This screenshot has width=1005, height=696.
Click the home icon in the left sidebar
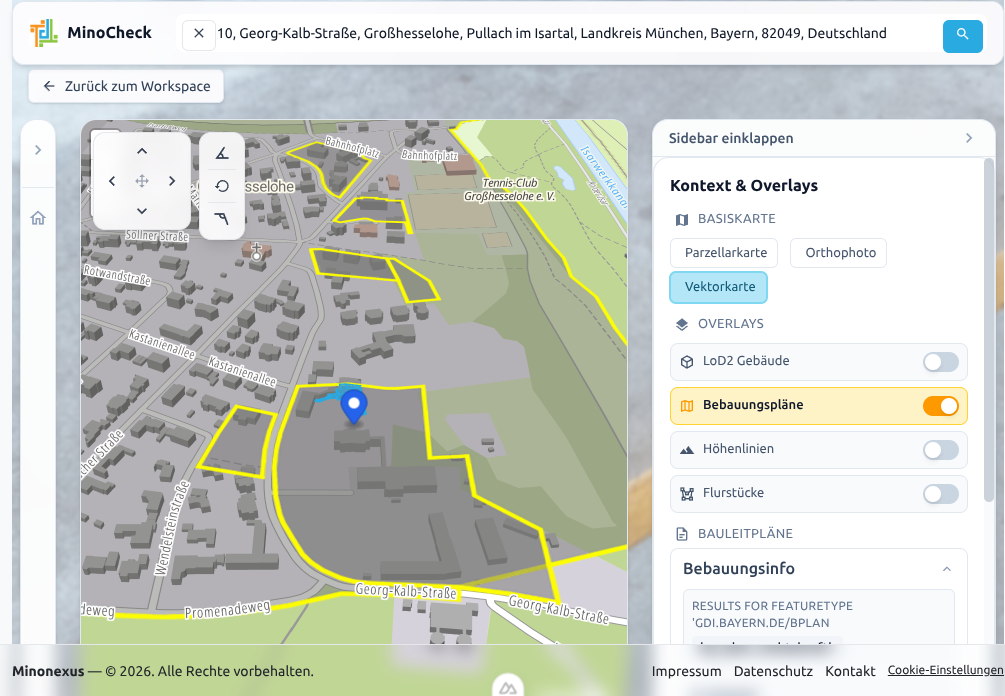pos(37,217)
